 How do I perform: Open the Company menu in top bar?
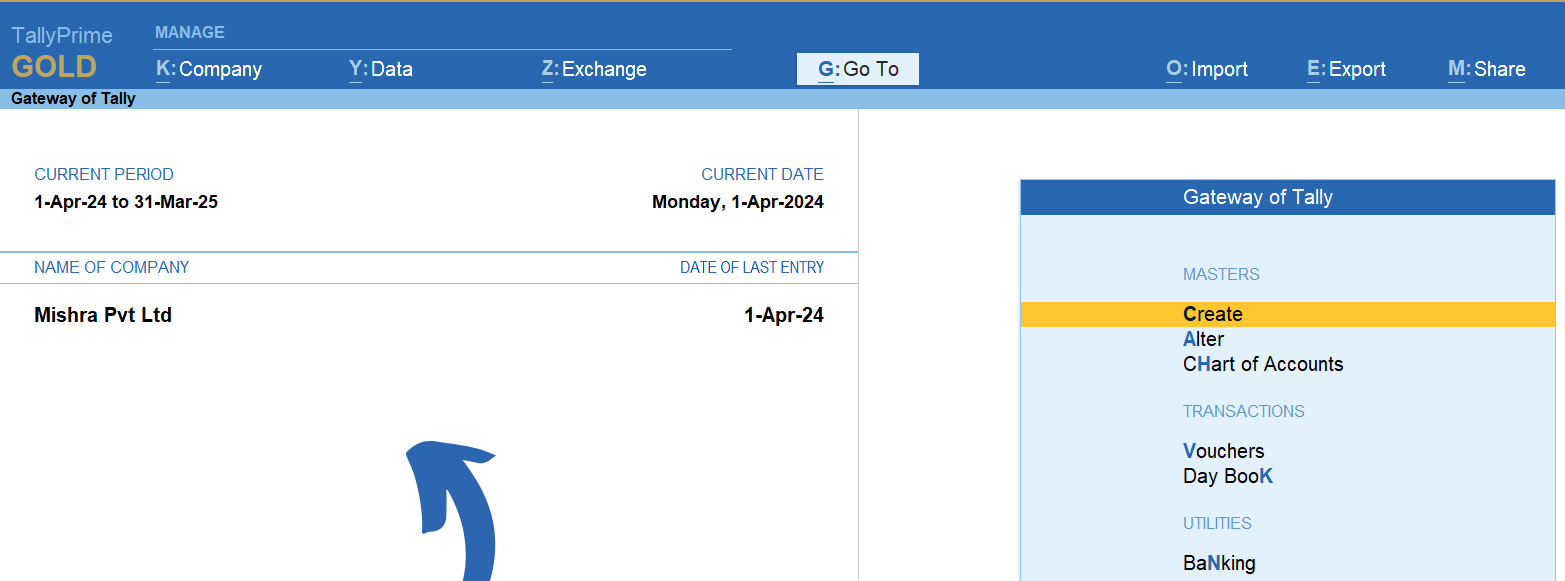[x=209, y=69]
